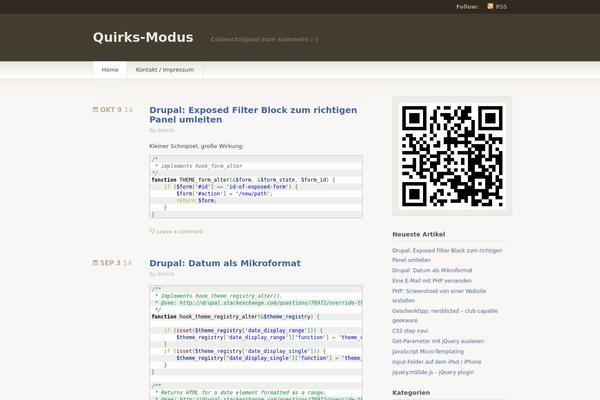Open 'Geschenktipp: nerddicted – club capable geekware'

(x=445, y=315)
